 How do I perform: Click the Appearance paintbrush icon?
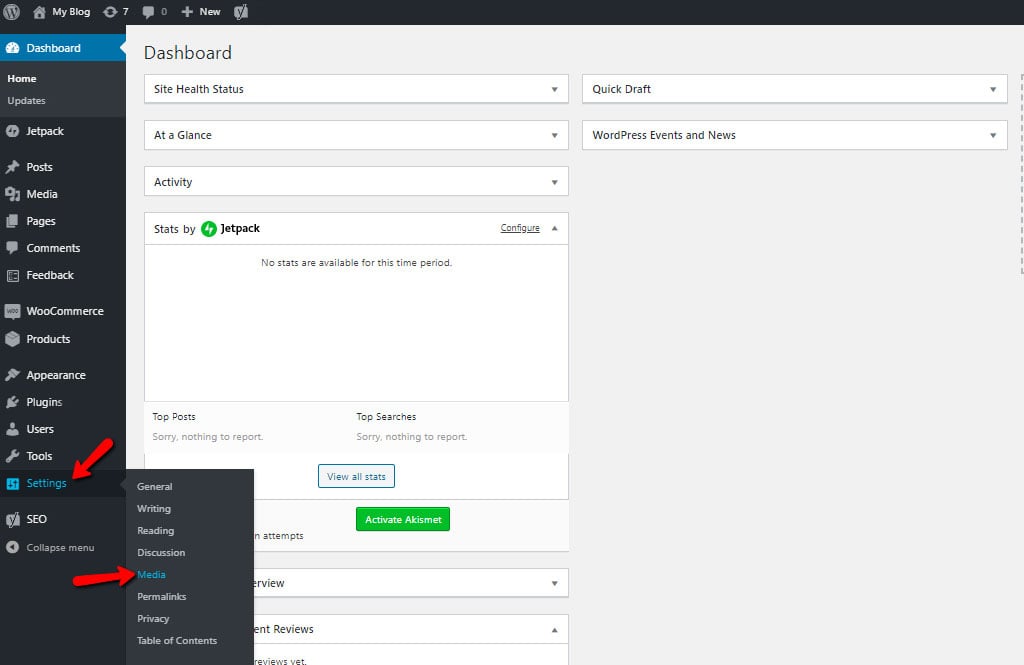coord(13,374)
